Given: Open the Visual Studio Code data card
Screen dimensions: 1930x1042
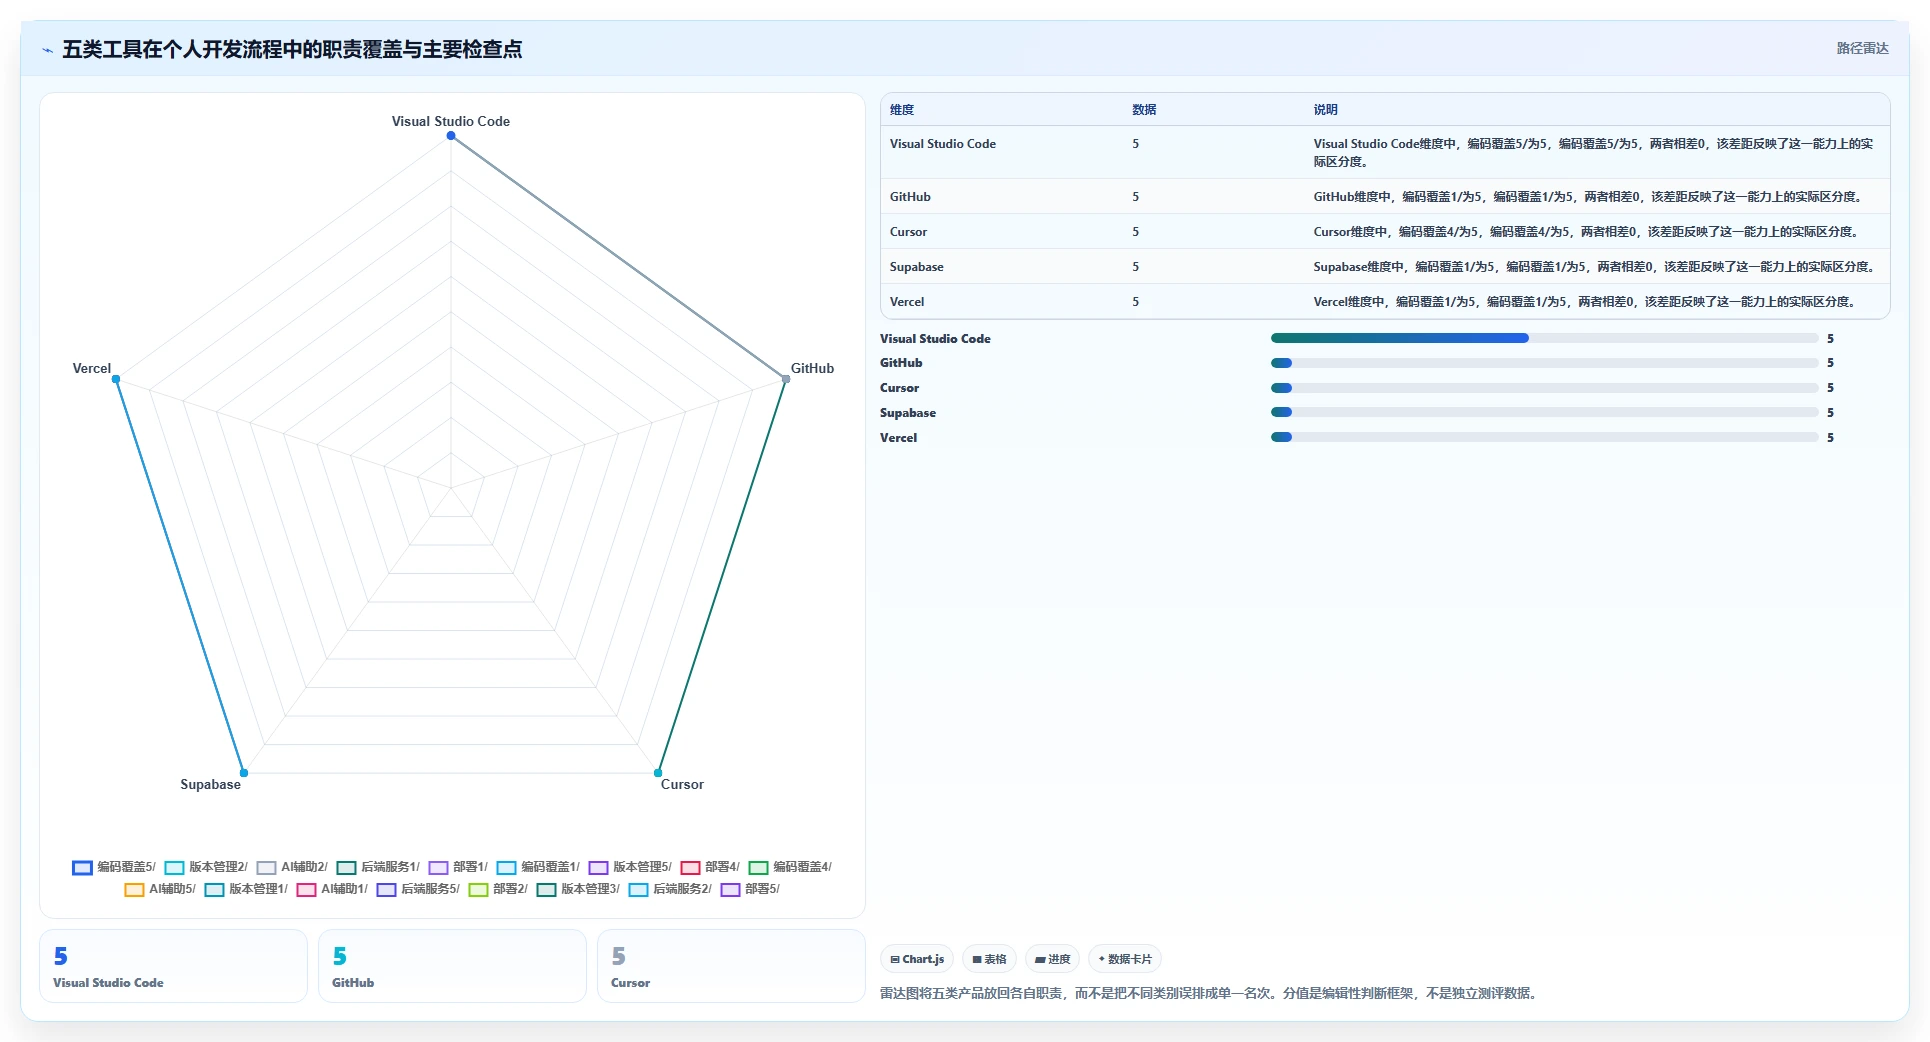Looking at the screenshot, I should (x=173, y=966).
